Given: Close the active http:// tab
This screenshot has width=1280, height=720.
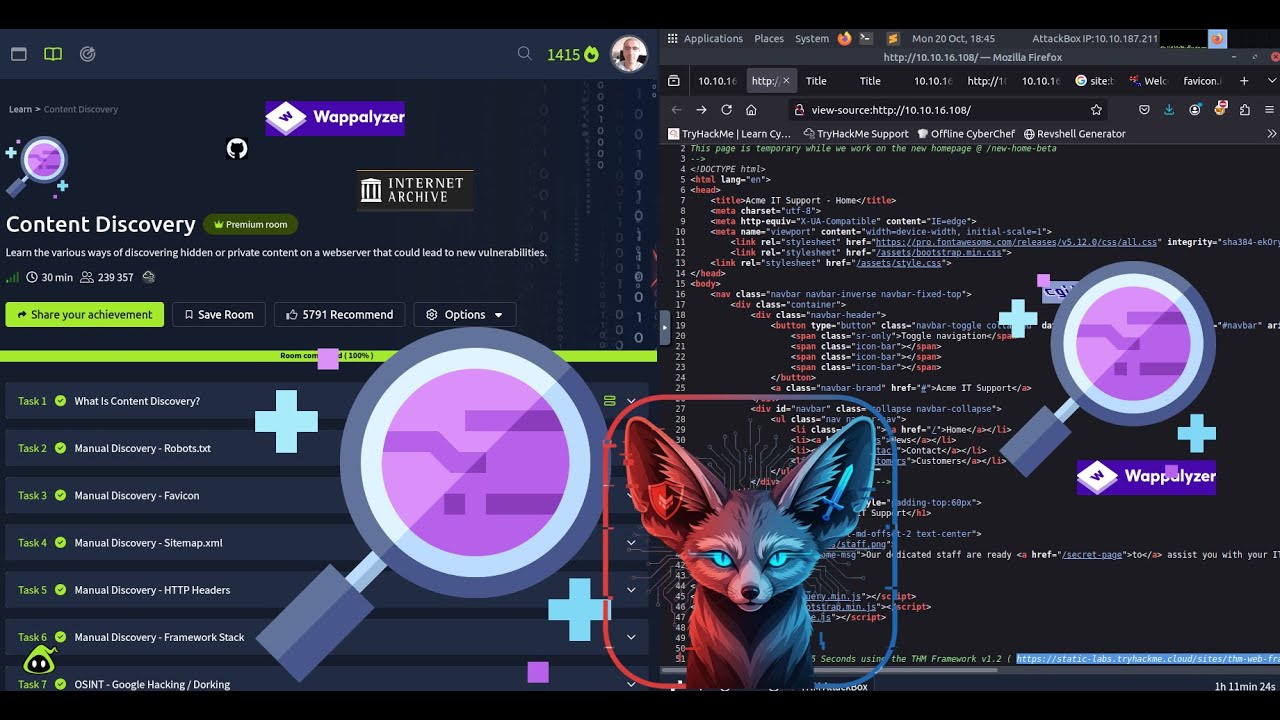Looking at the screenshot, I should tap(786, 81).
